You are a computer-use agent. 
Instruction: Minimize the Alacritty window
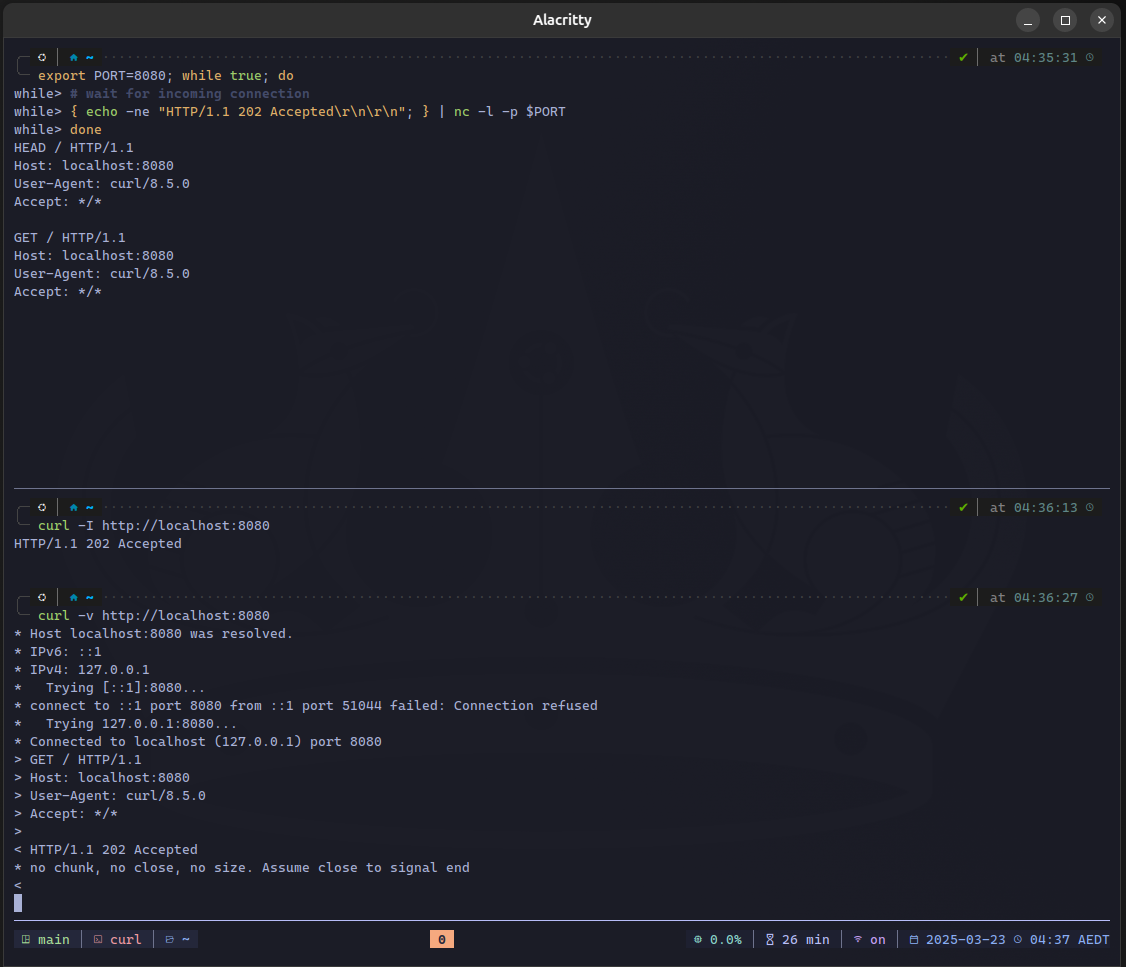(1028, 20)
